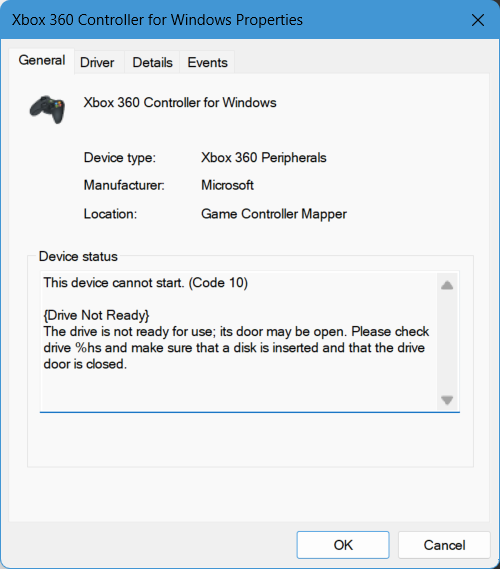Screen dimensions: 500x569
Task: Open the Details tab
Action: coord(152,62)
